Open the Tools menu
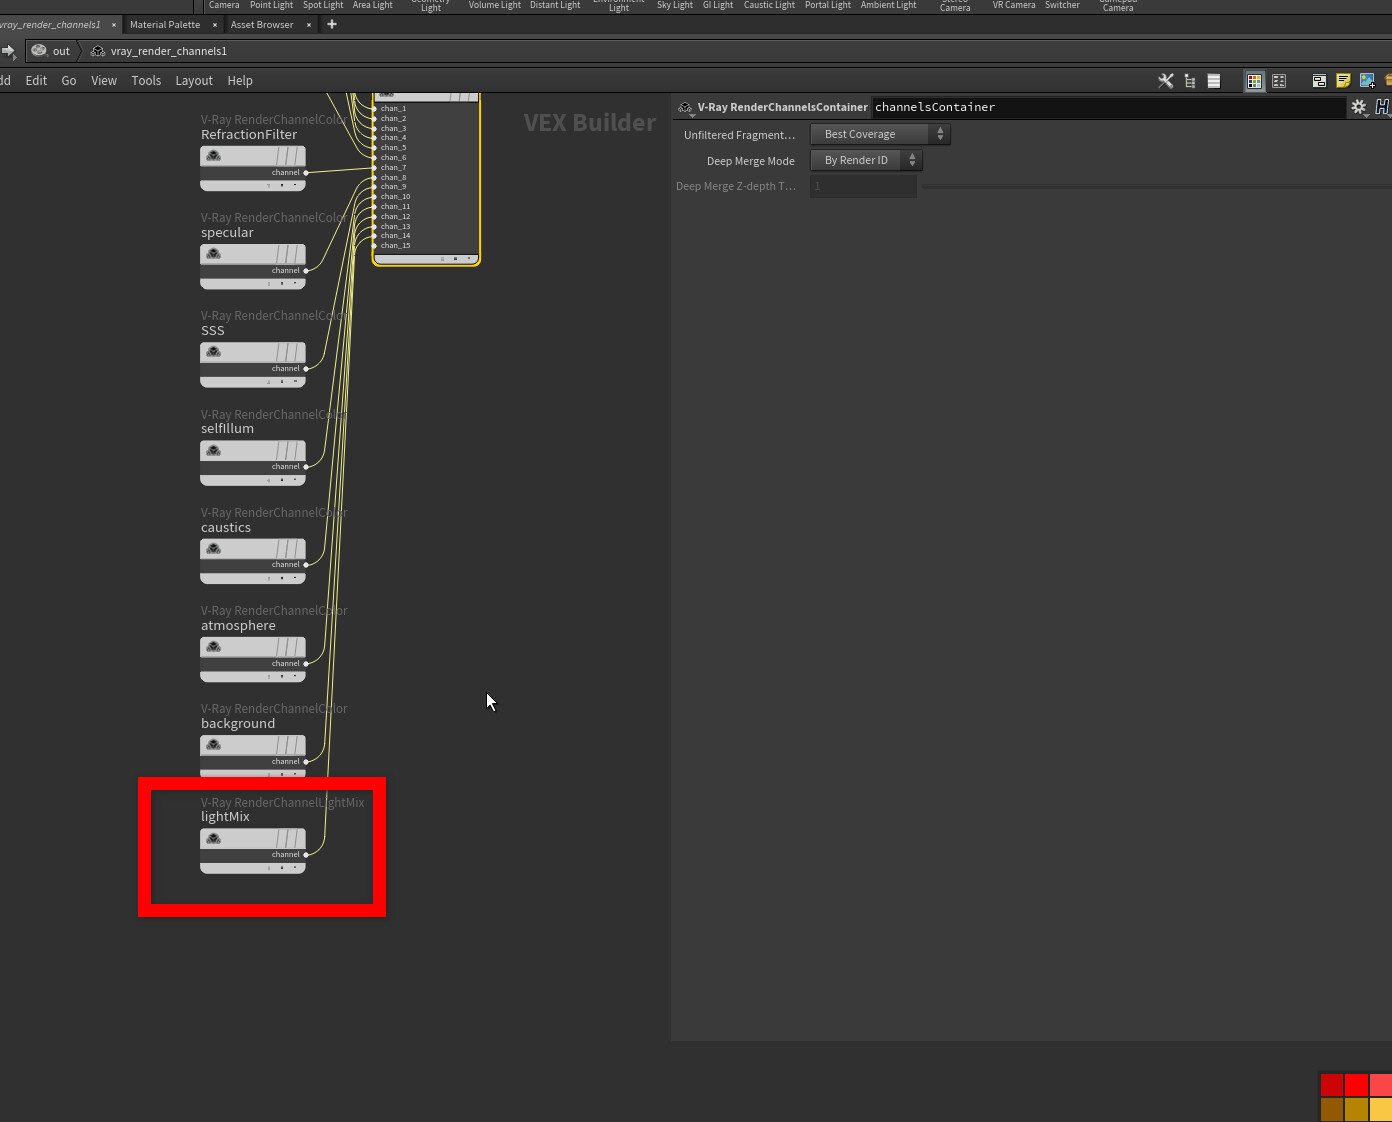Screen dimensions: 1392x1122 [146, 81]
